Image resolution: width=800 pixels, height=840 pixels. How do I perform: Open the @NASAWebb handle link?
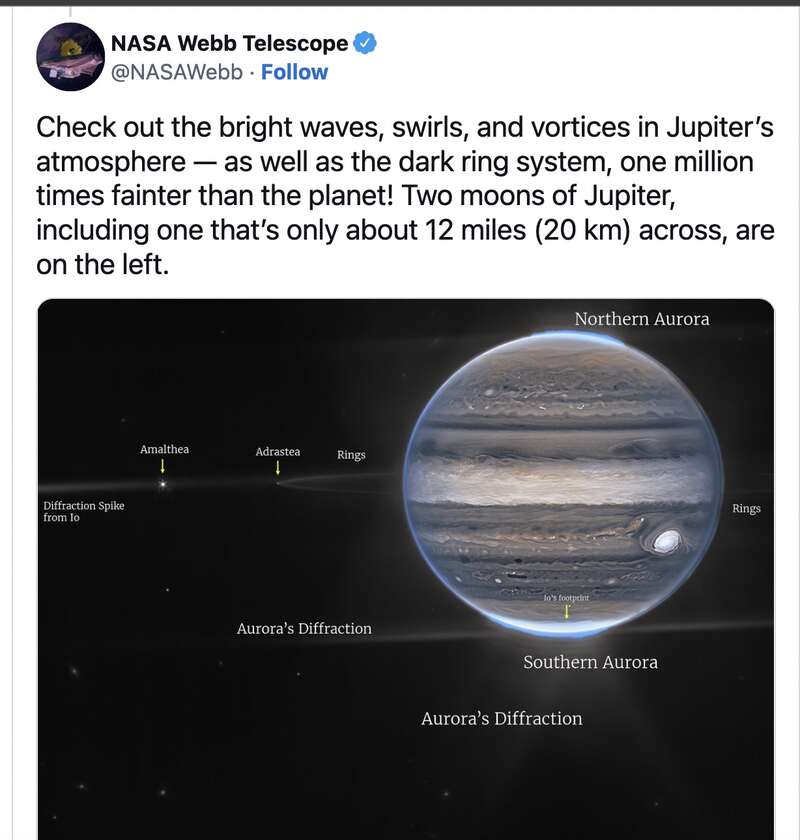coord(177,72)
